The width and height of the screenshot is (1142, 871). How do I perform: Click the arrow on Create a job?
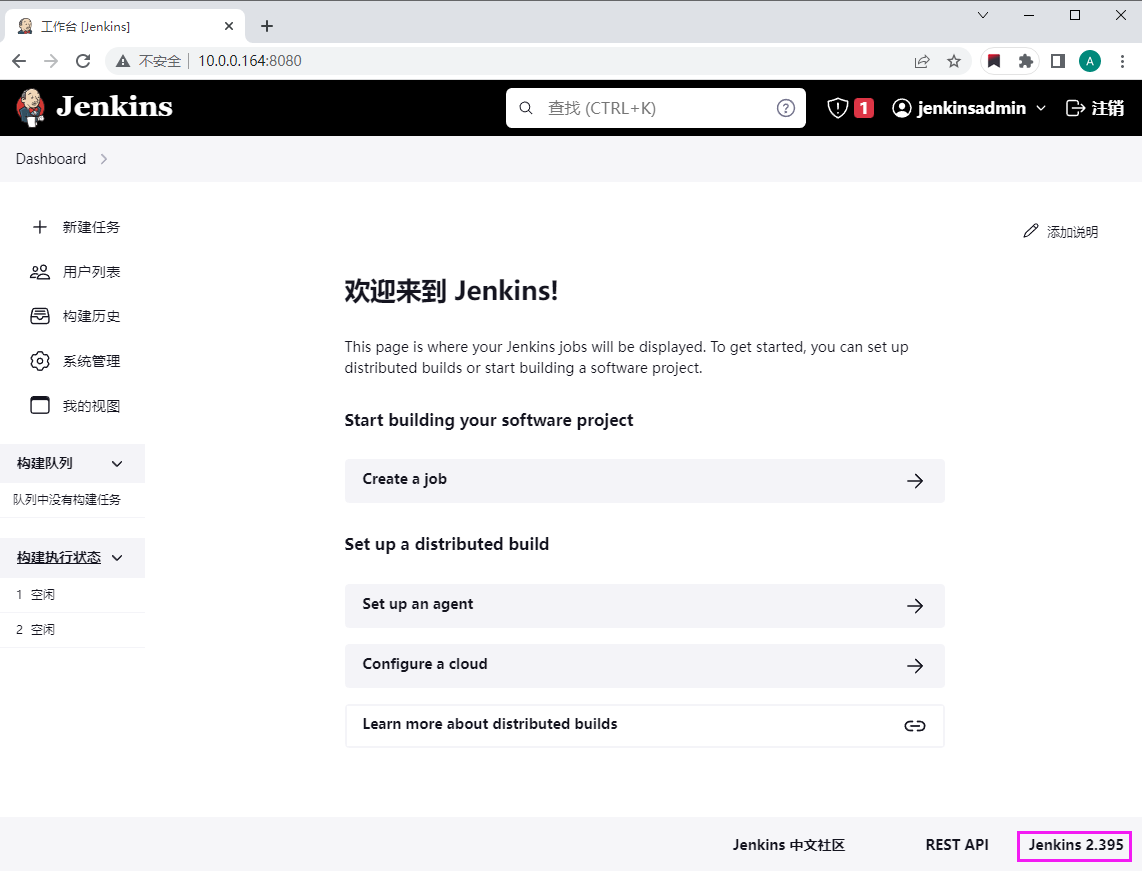(915, 481)
